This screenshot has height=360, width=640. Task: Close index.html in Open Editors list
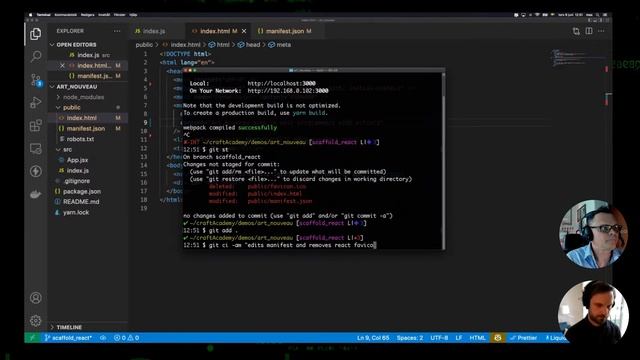click(x=62, y=65)
